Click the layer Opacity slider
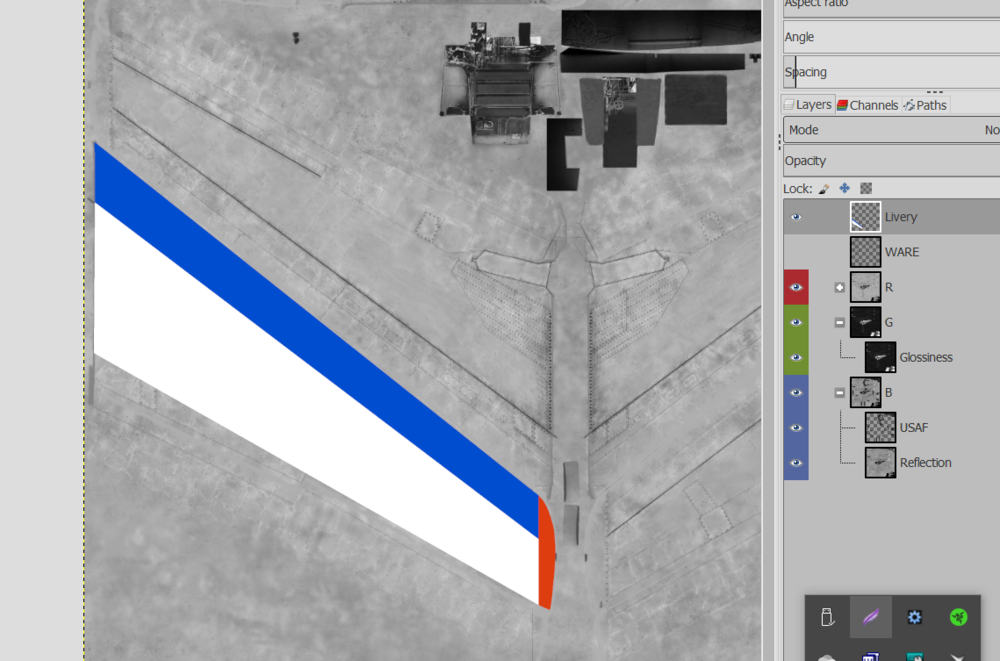 point(892,161)
